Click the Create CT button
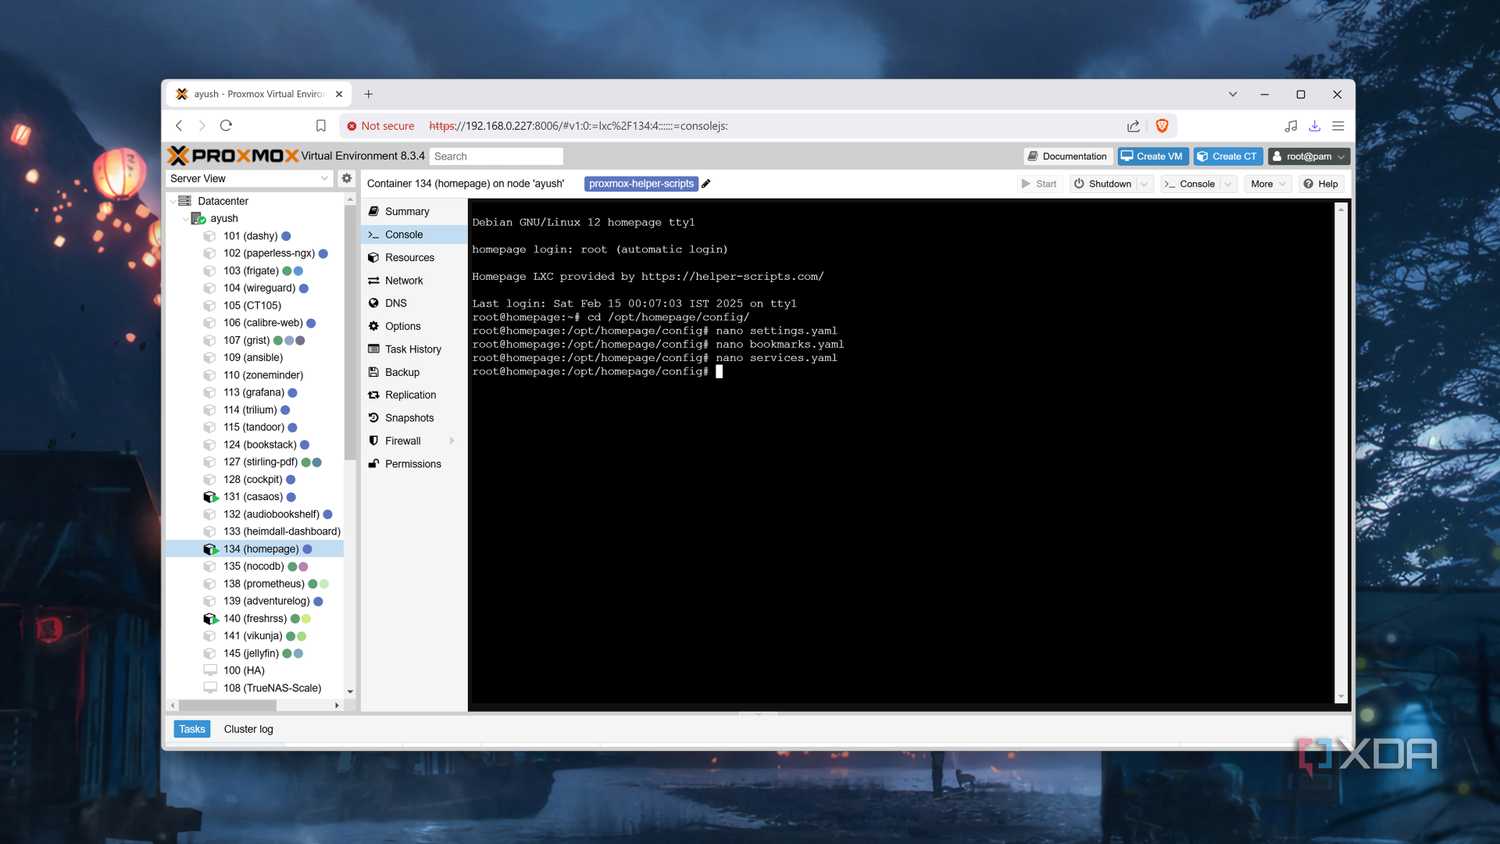 (1228, 156)
